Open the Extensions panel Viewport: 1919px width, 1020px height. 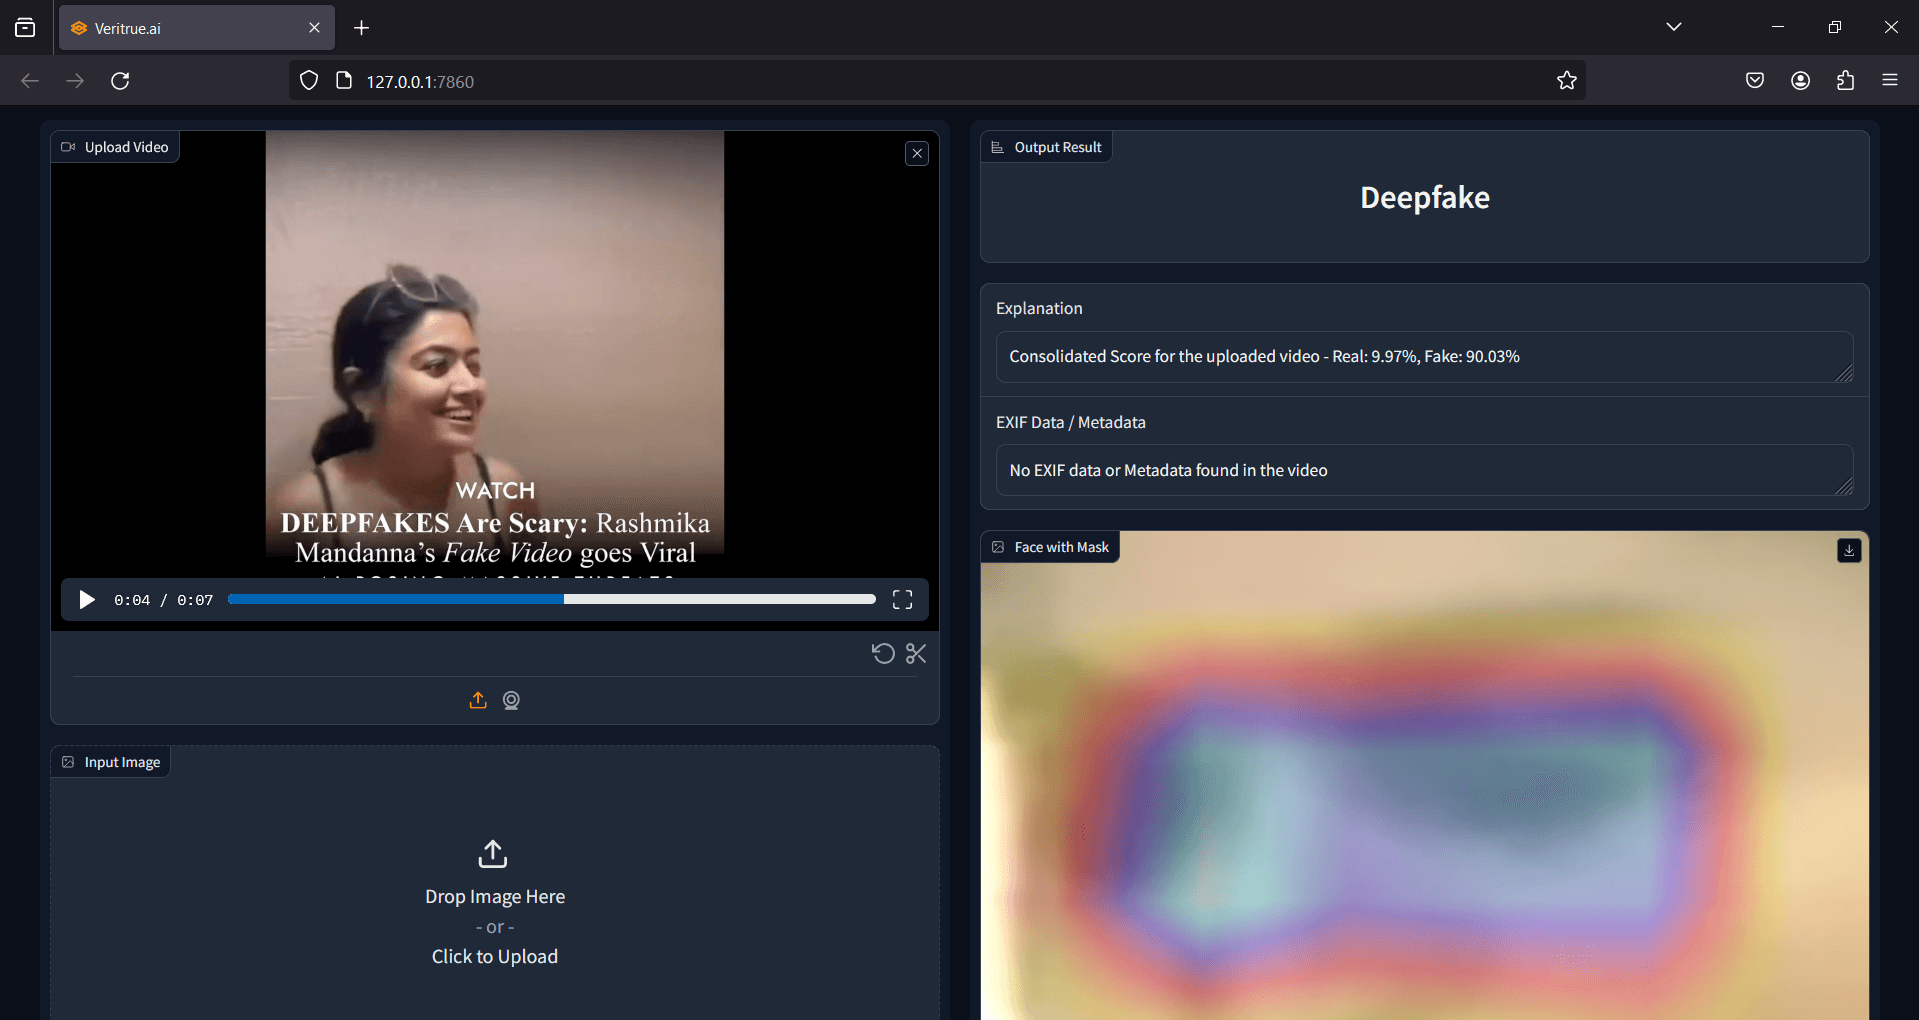point(1845,81)
